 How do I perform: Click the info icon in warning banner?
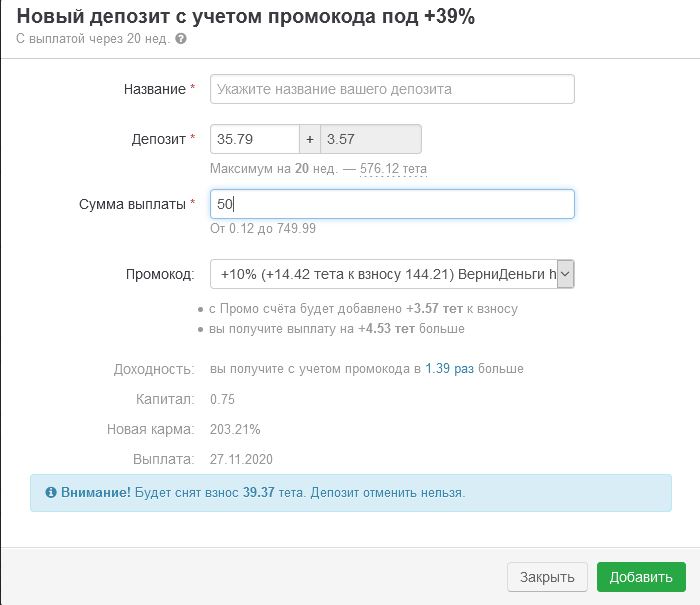[x=51, y=493]
